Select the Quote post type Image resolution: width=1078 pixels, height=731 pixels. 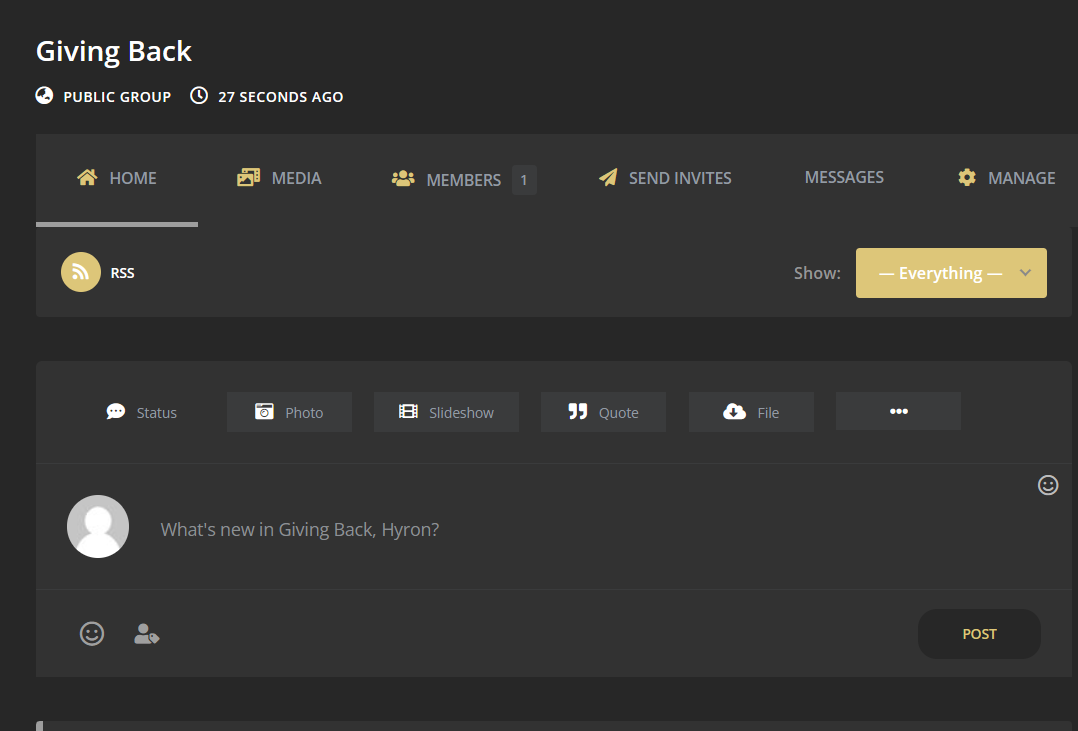coord(604,412)
